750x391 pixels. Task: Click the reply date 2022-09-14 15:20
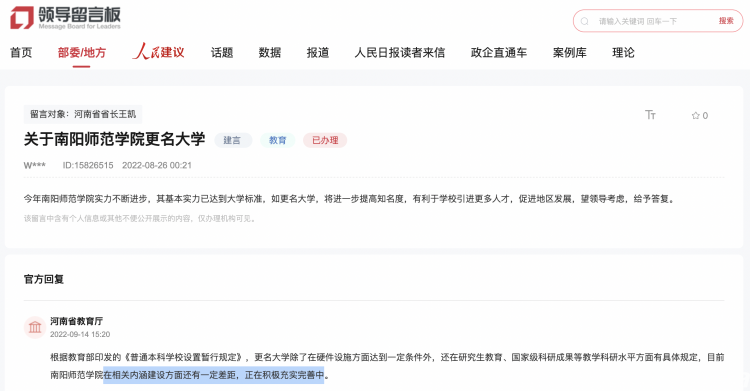80,335
